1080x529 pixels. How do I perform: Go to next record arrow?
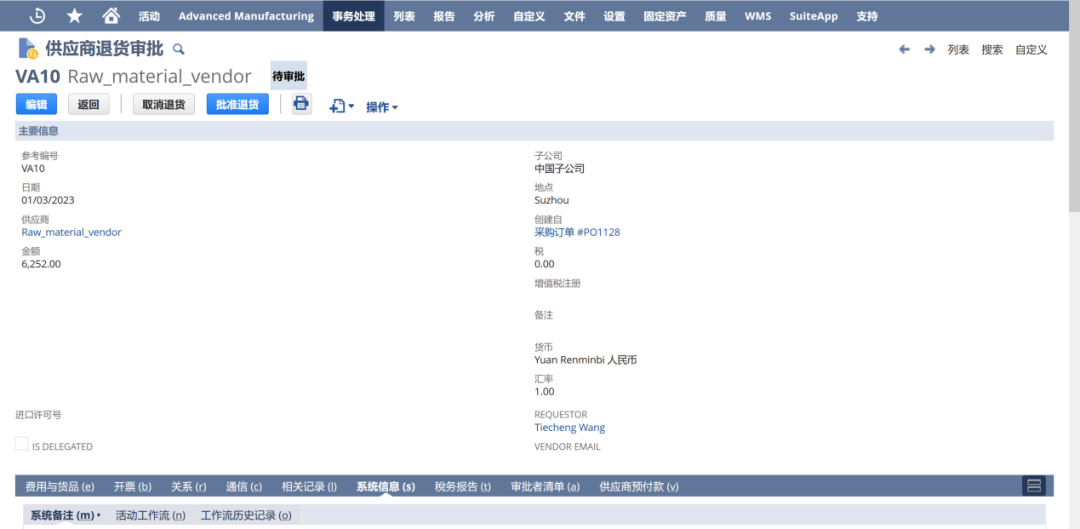click(929, 50)
